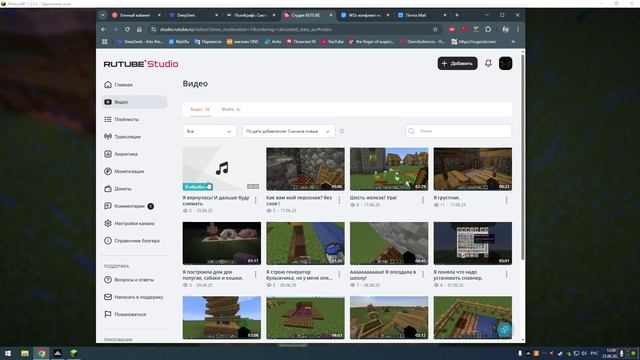
Task: Click the info icon next to sort dropdown
Action: tap(342, 131)
